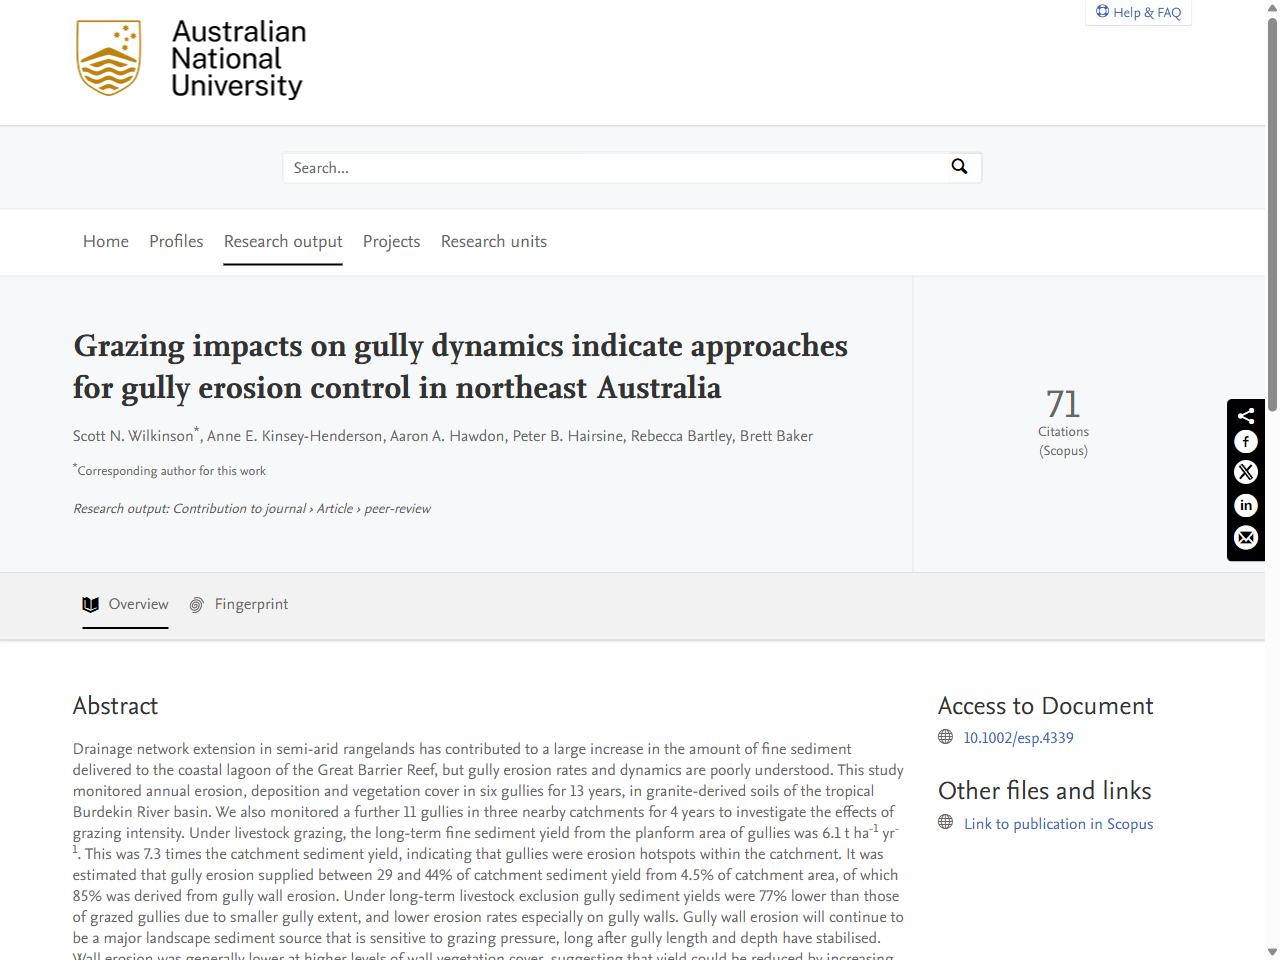Screen dimensions: 1280x960
Task: Go to the Projects section
Action: pyautogui.click(x=391, y=241)
